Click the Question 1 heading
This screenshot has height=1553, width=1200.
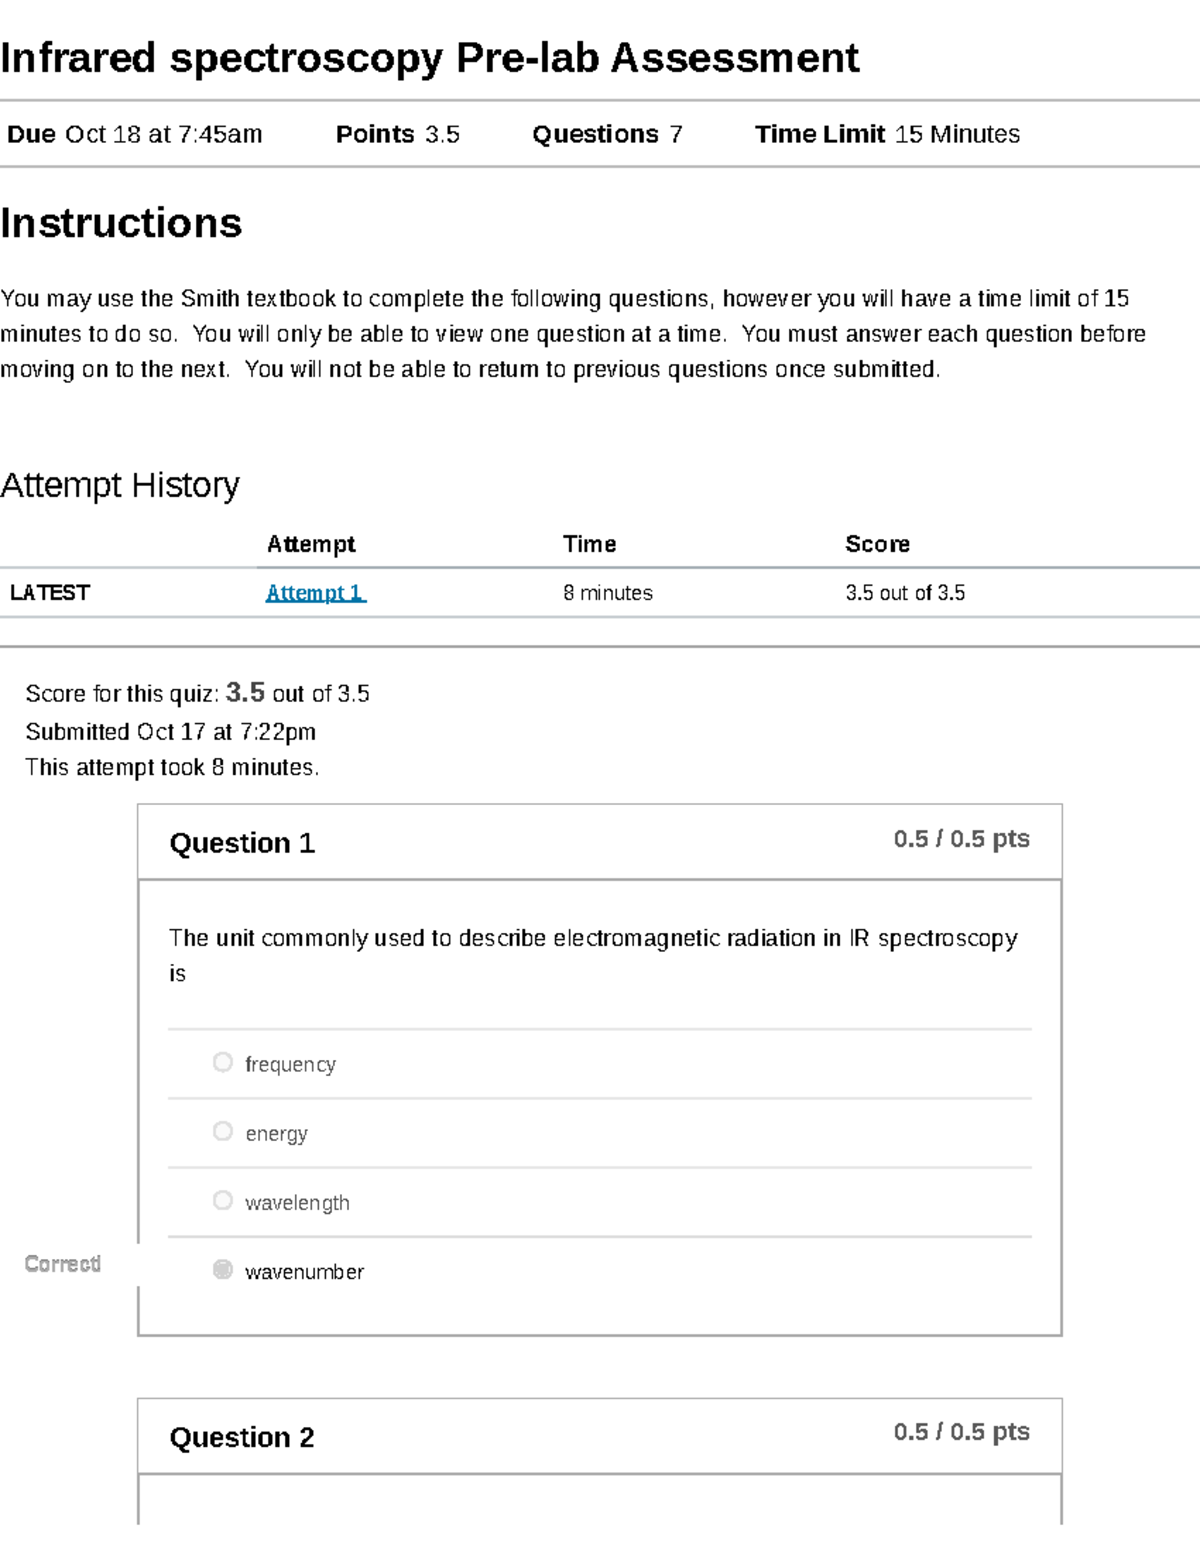click(x=242, y=843)
